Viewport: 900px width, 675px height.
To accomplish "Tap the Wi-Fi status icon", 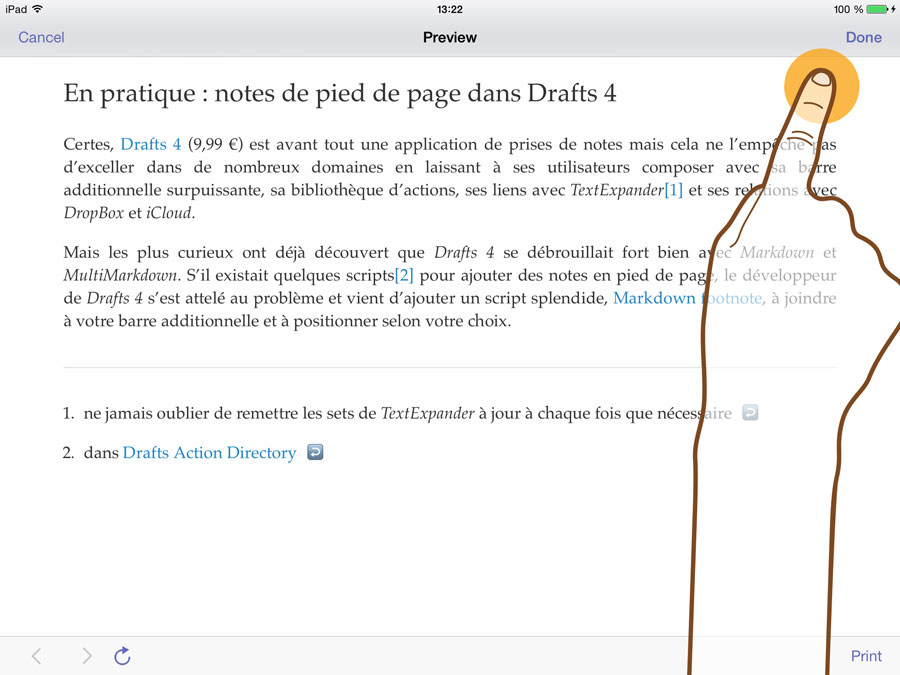I will [38, 9].
